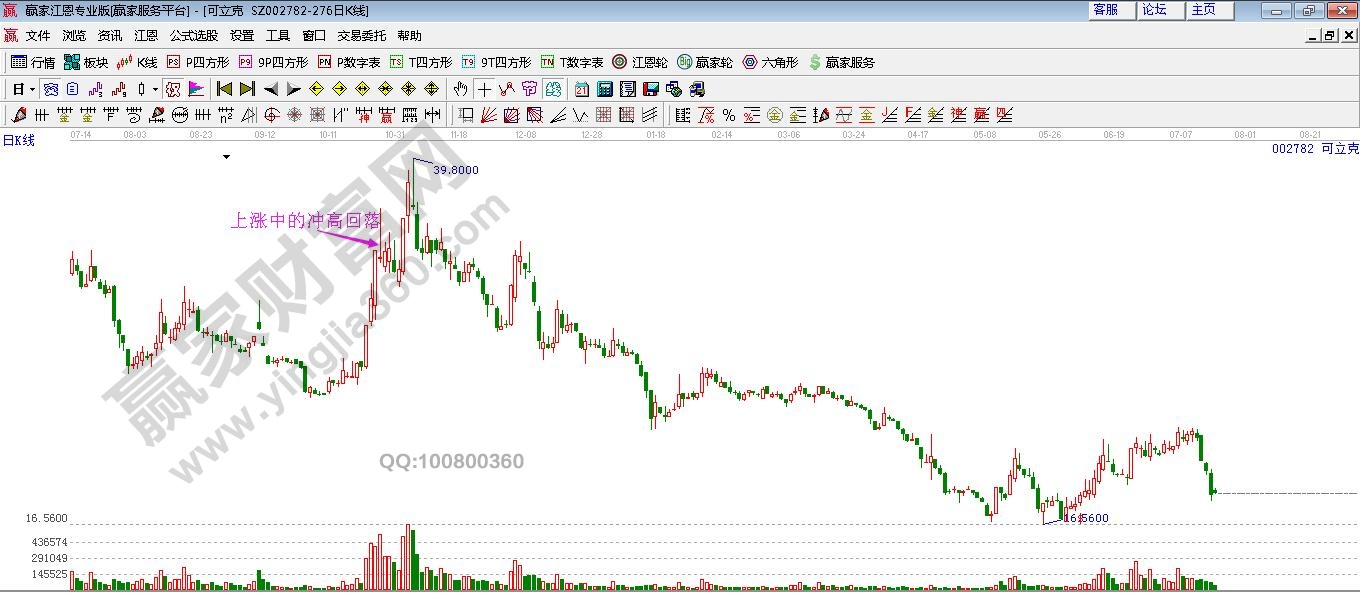The width and height of the screenshot is (1360, 594).
Task: Toggle the crosshair cursor button
Action: pyautogui.click(x=484, y=89)
